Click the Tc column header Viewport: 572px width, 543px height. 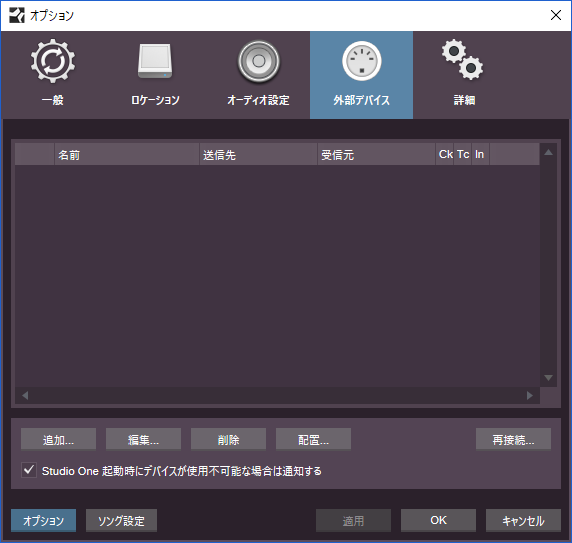pos(463,154)
